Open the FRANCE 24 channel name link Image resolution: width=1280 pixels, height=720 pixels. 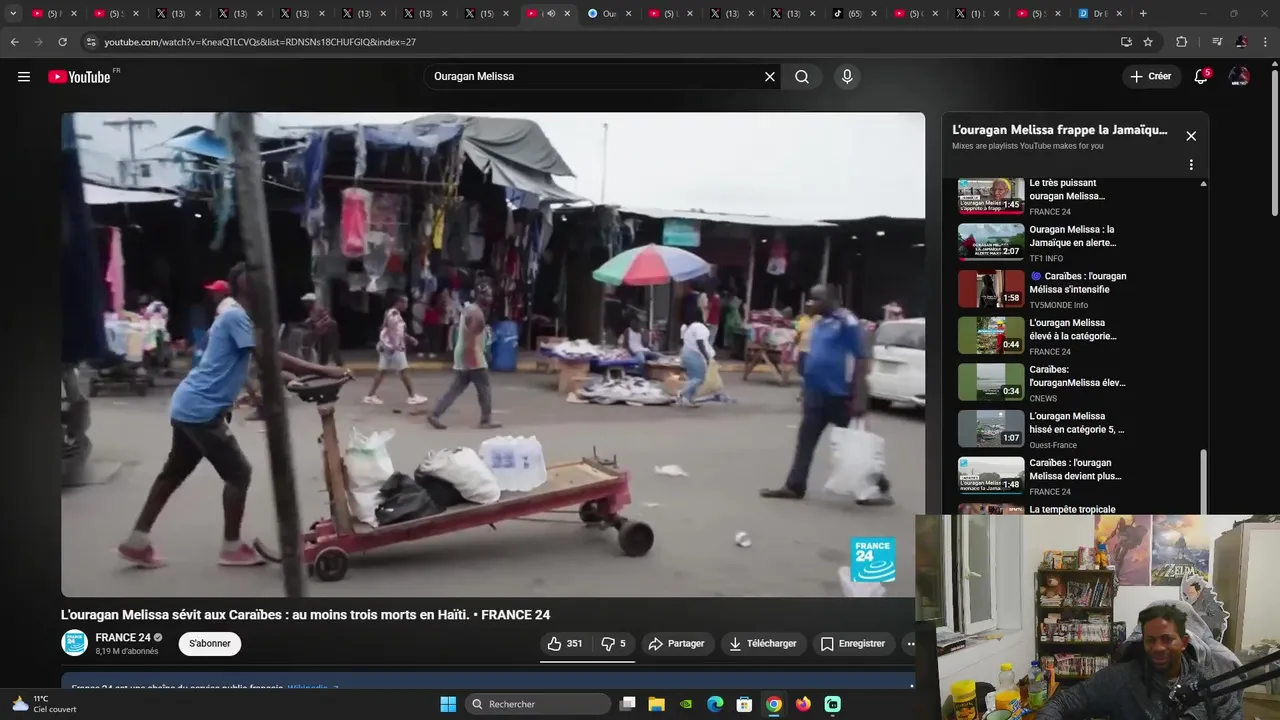(123, 638)
